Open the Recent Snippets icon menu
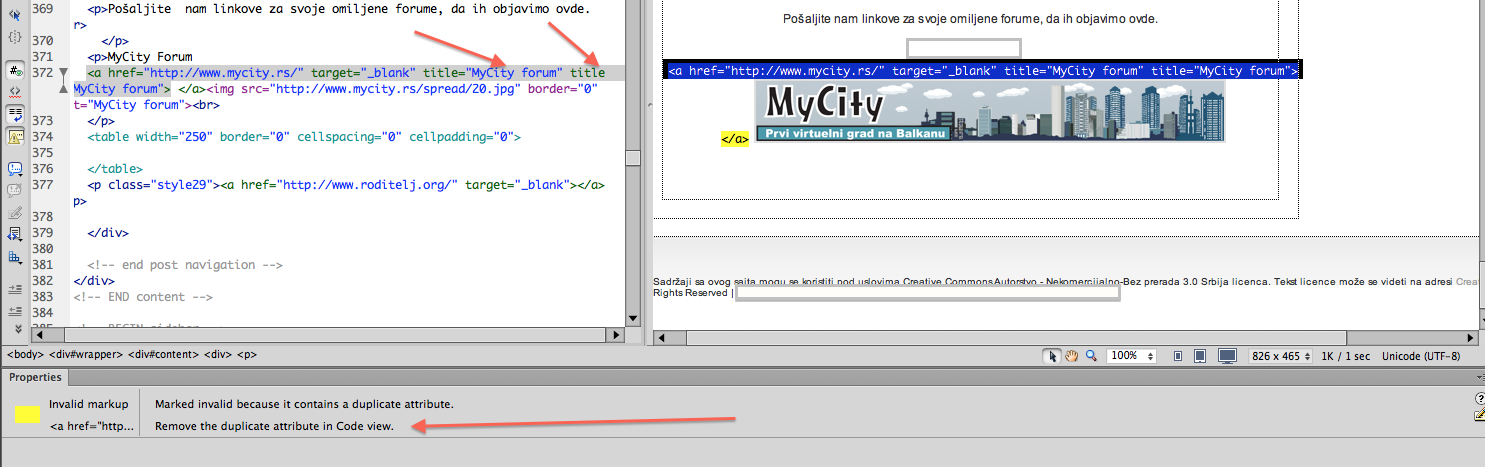This screenshot has height=467, width=1485. (15, 234)
